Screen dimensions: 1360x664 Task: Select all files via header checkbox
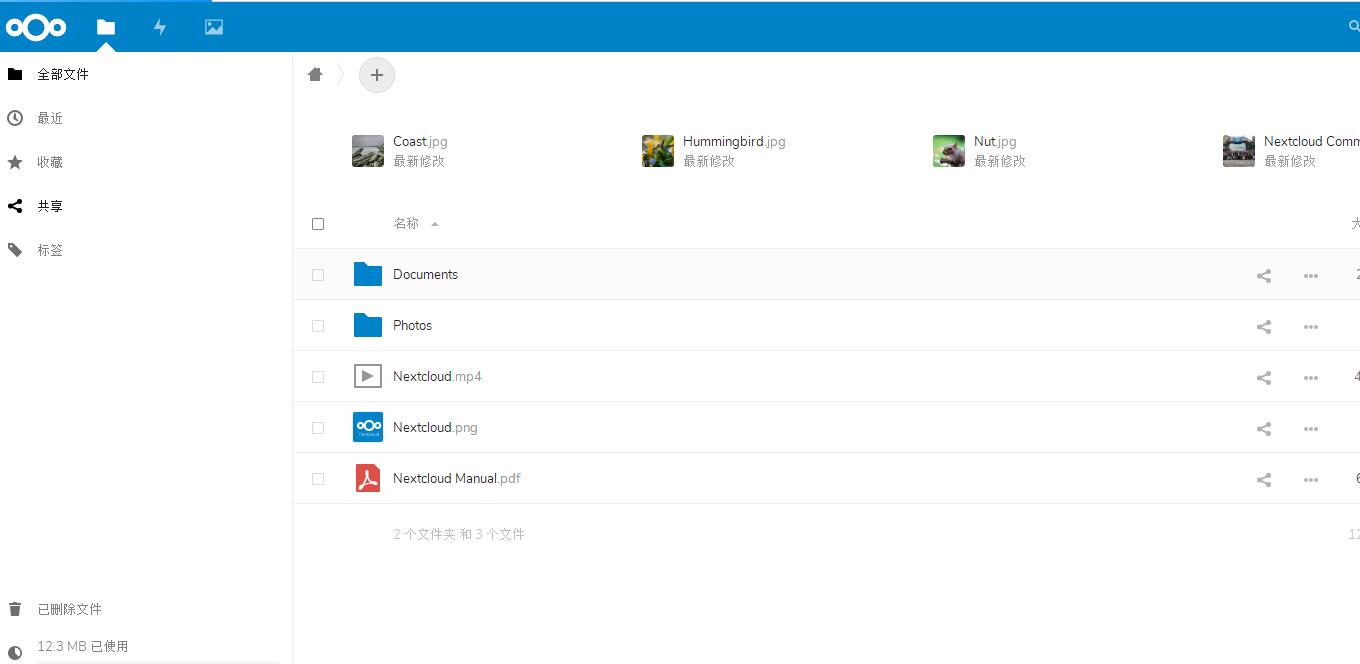tap(318, 223)
